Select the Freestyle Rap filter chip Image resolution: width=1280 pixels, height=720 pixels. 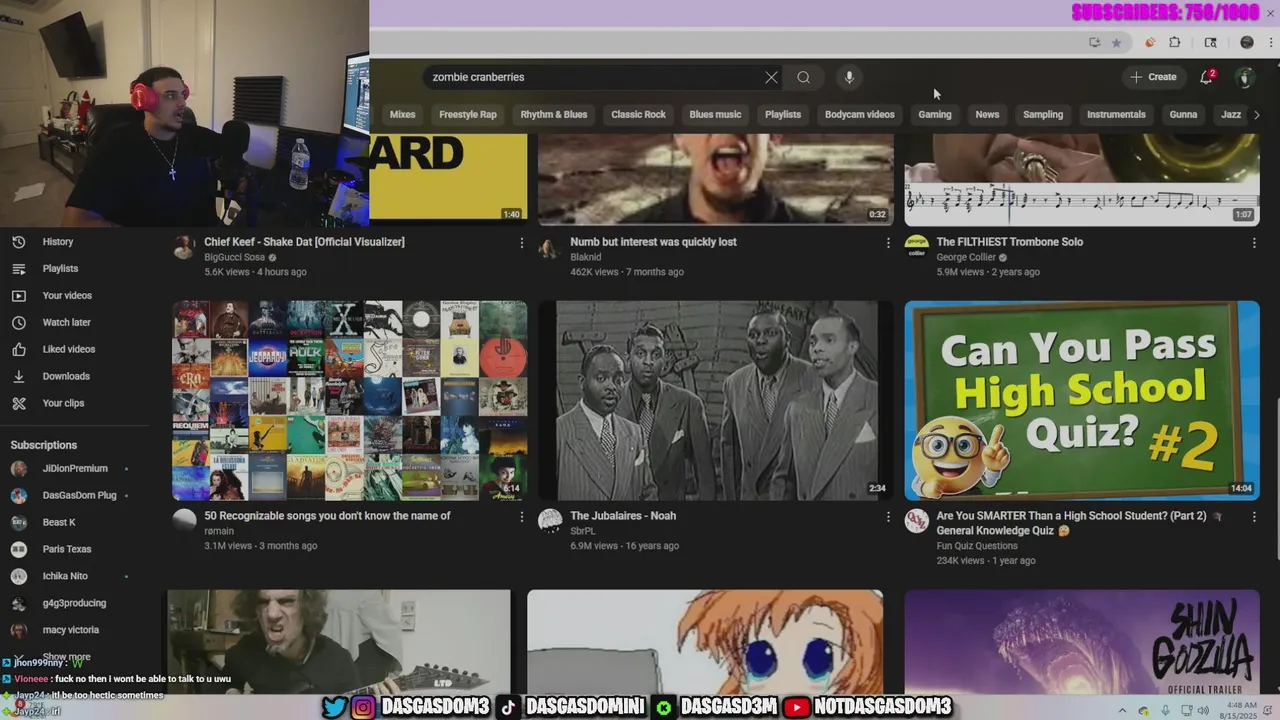coord(468,114)
